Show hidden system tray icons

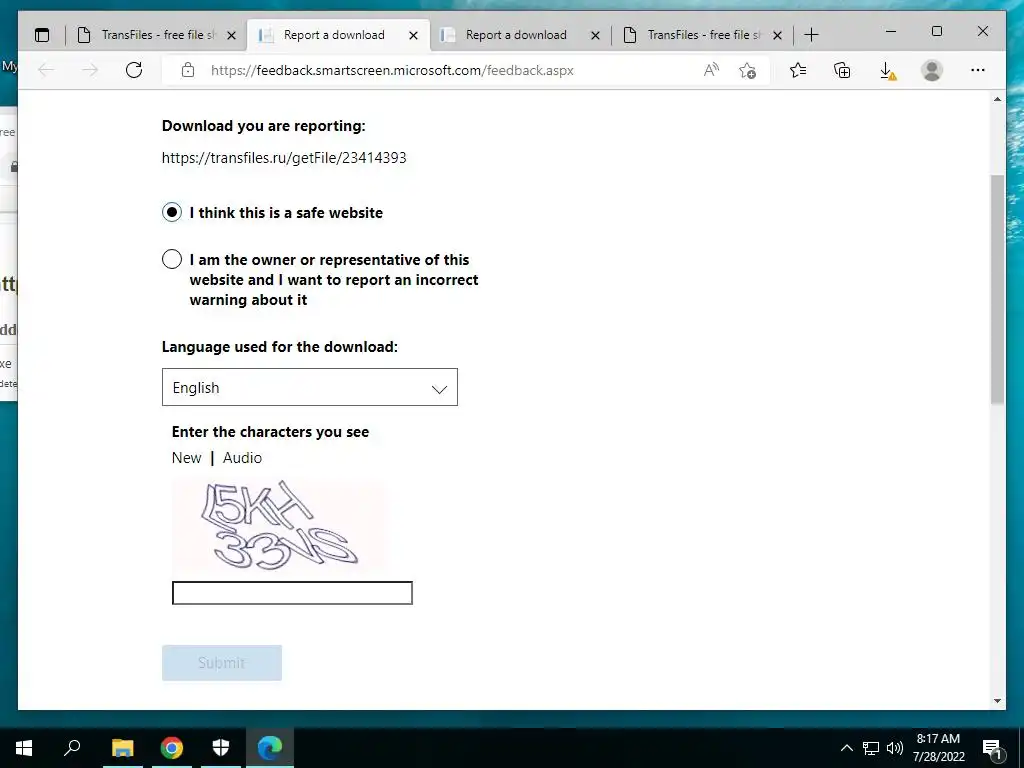(x=846, y=748)
